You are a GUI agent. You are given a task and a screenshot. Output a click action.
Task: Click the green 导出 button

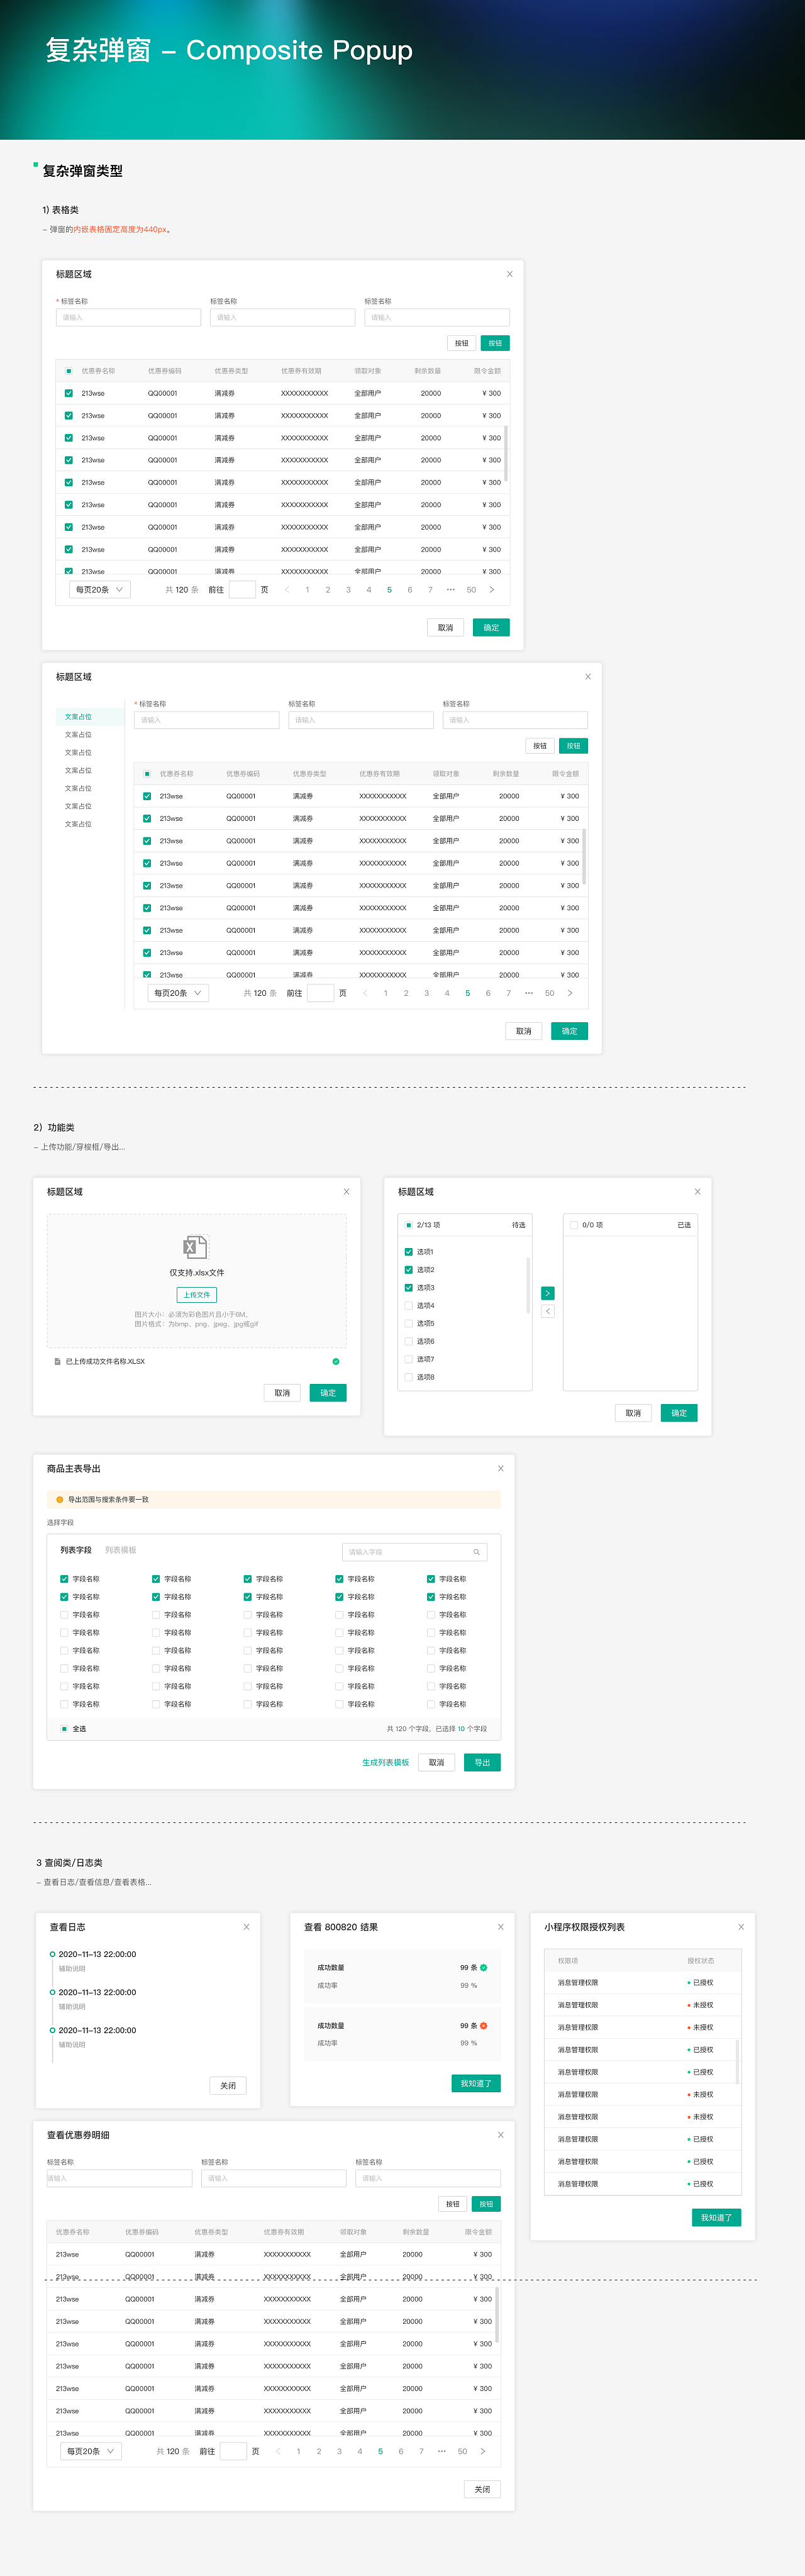click(x=482, y=1762)
